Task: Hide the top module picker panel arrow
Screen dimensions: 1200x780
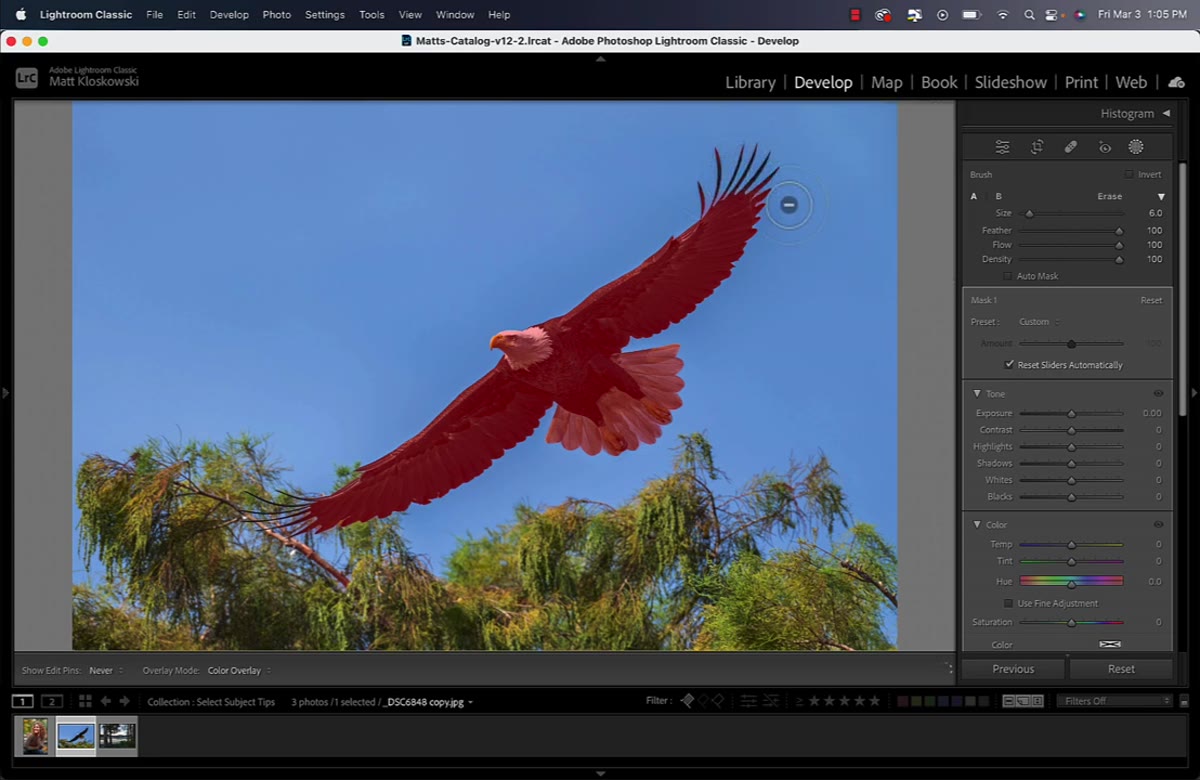Action: coord(600,59)
